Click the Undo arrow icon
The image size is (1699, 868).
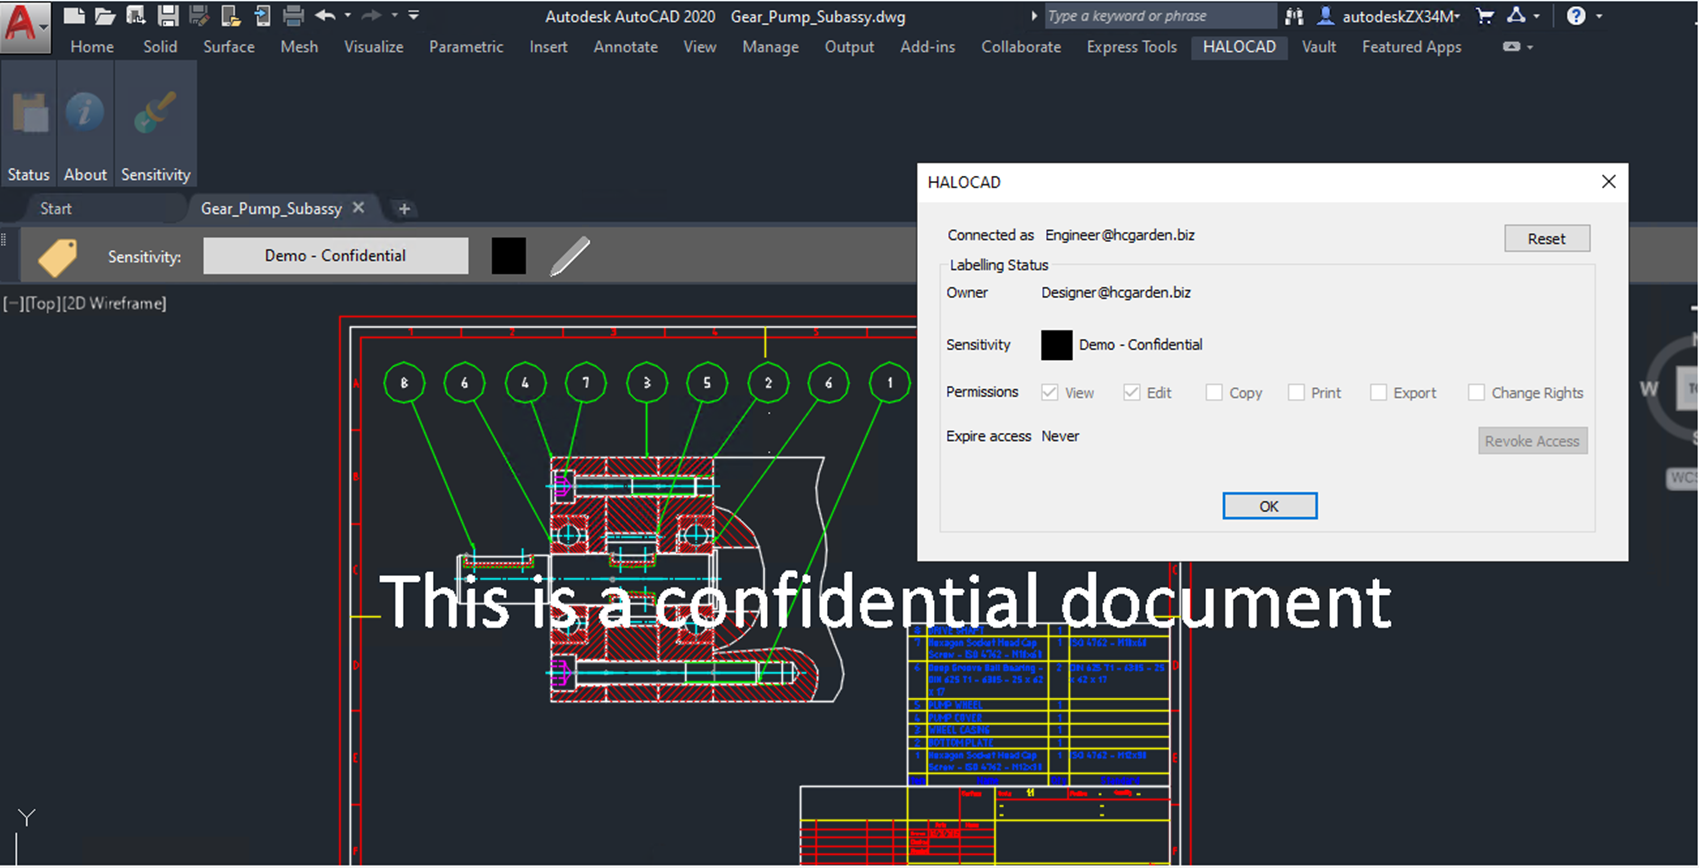[x=325, y=15]
